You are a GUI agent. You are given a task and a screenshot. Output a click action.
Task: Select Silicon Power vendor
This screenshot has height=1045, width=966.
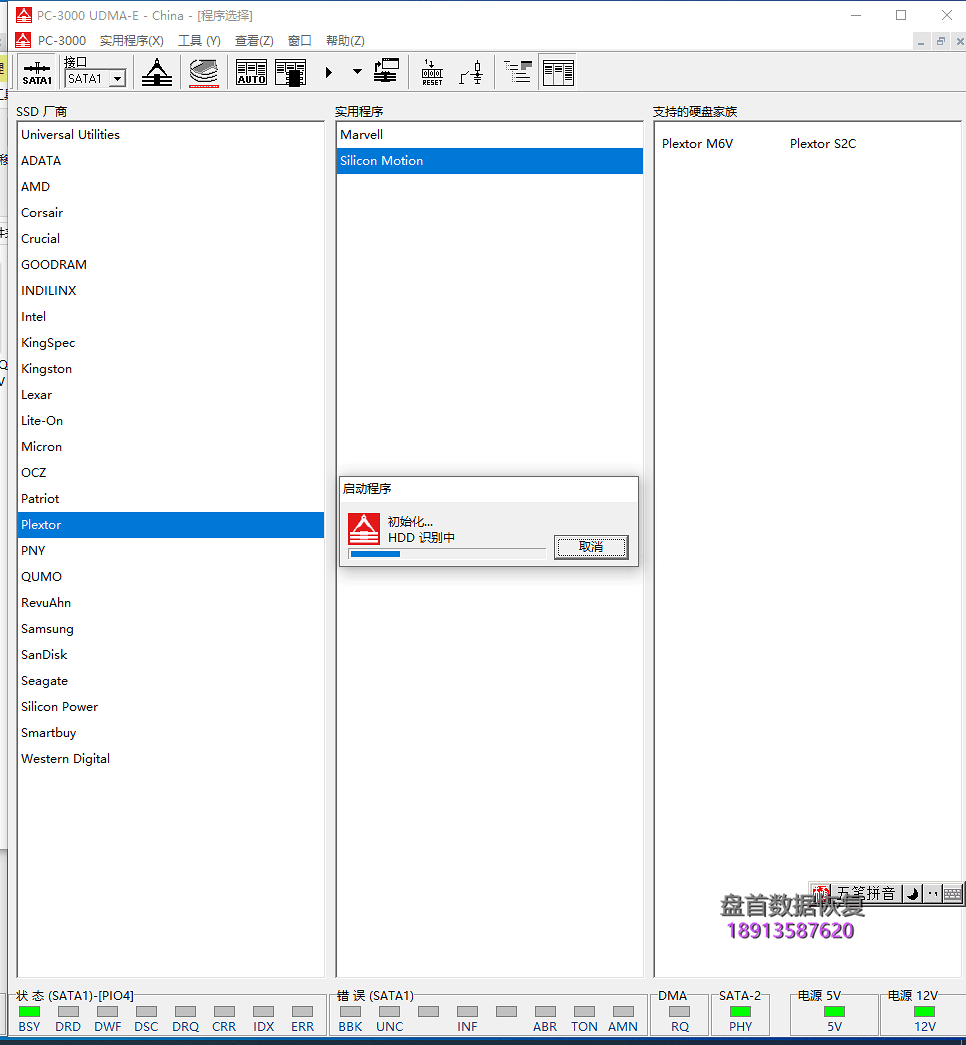(x=171, y=706)
